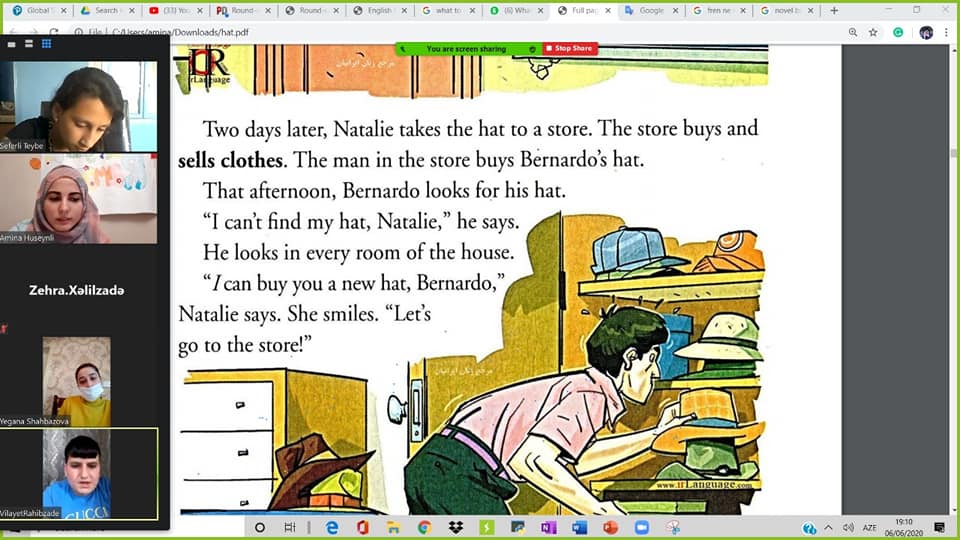The height and width of the screenshot is (540, 960).
Task: Open a new browser tab
Action: pyautogui.click(x=834, y=10)
